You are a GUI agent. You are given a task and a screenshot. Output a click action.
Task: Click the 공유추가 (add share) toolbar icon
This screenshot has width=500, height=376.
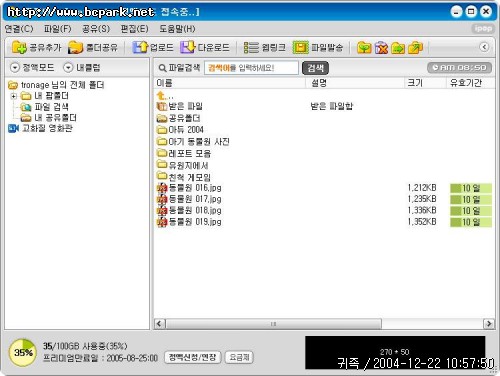point(19,47)
